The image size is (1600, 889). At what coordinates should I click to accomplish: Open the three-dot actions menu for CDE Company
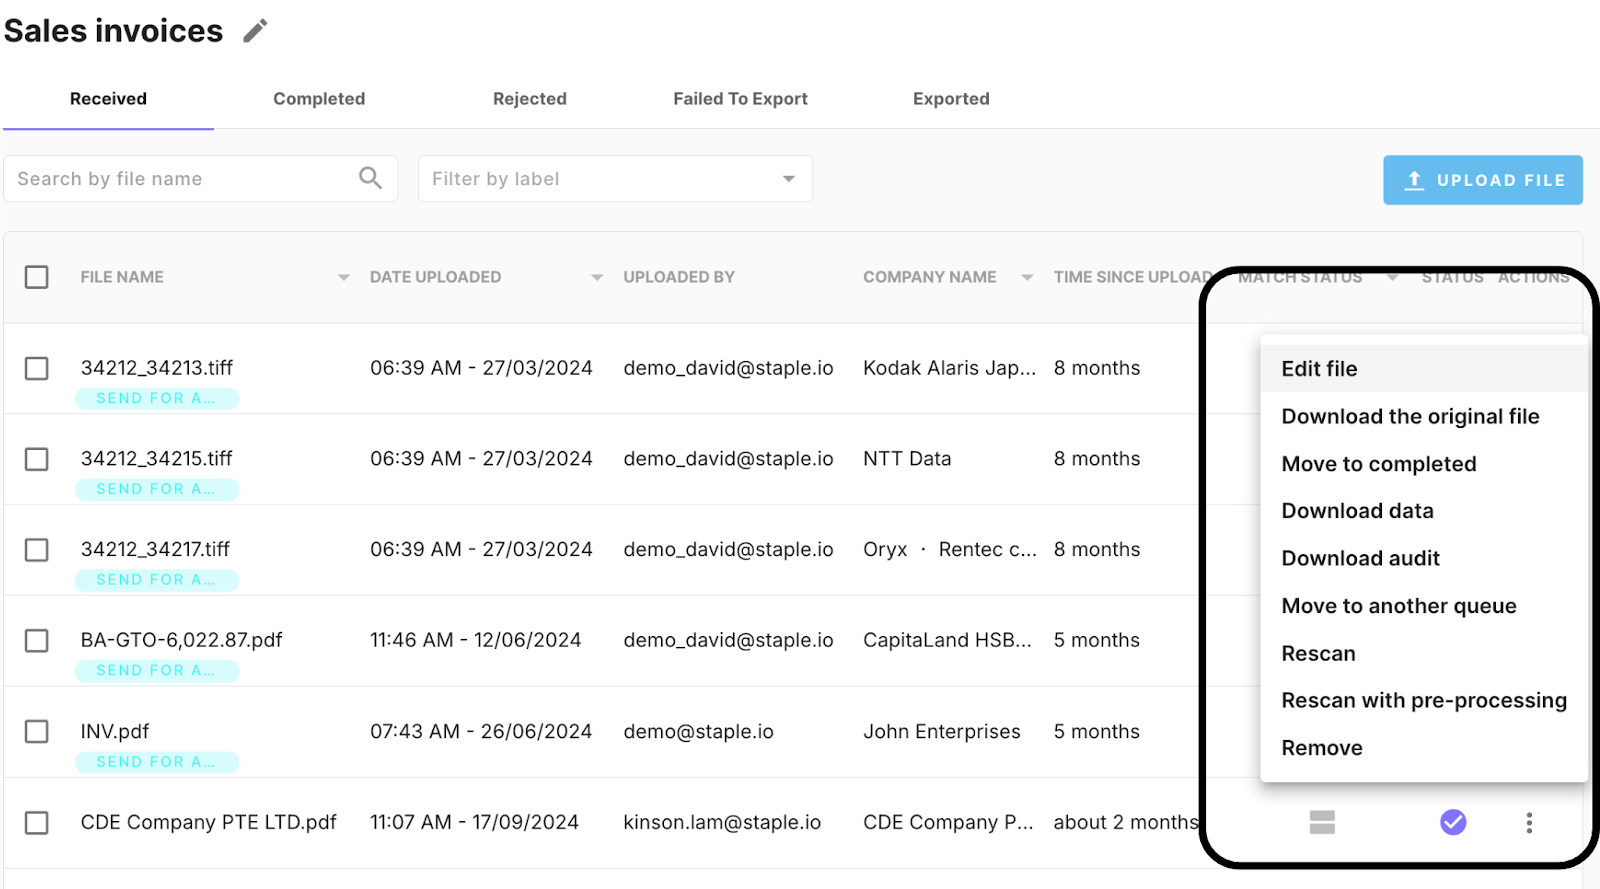tap(1528, 822)
